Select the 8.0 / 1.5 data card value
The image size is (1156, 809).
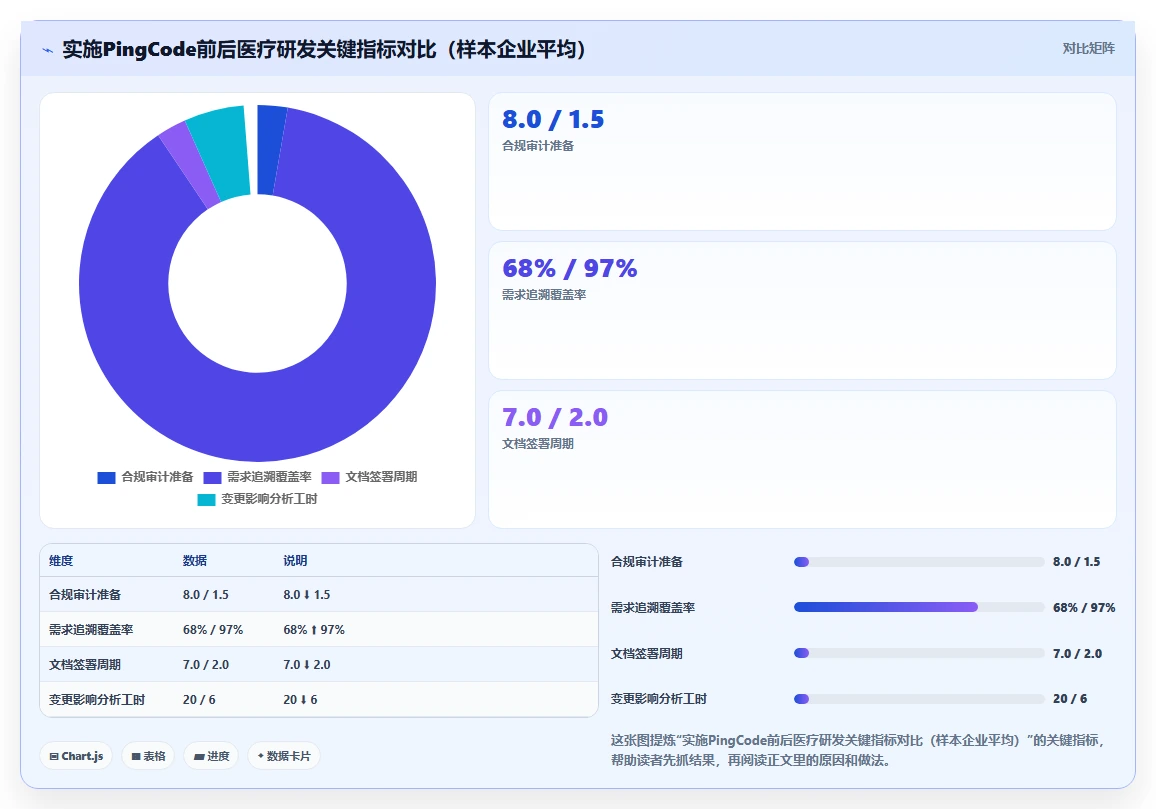click(x=553, y=119)
